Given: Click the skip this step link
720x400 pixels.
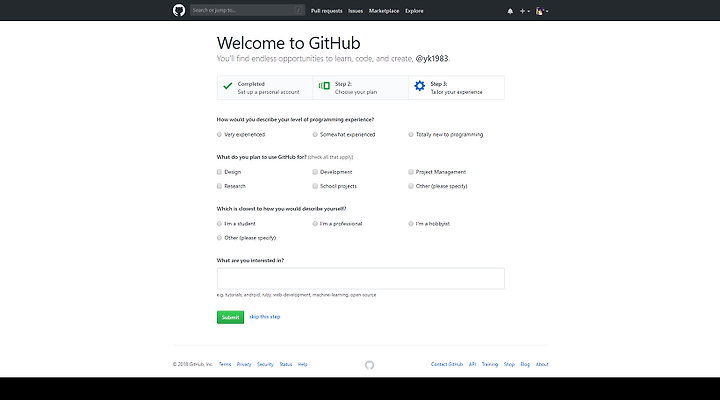Looking at the screenshot, I should click(x=264, y=317).
